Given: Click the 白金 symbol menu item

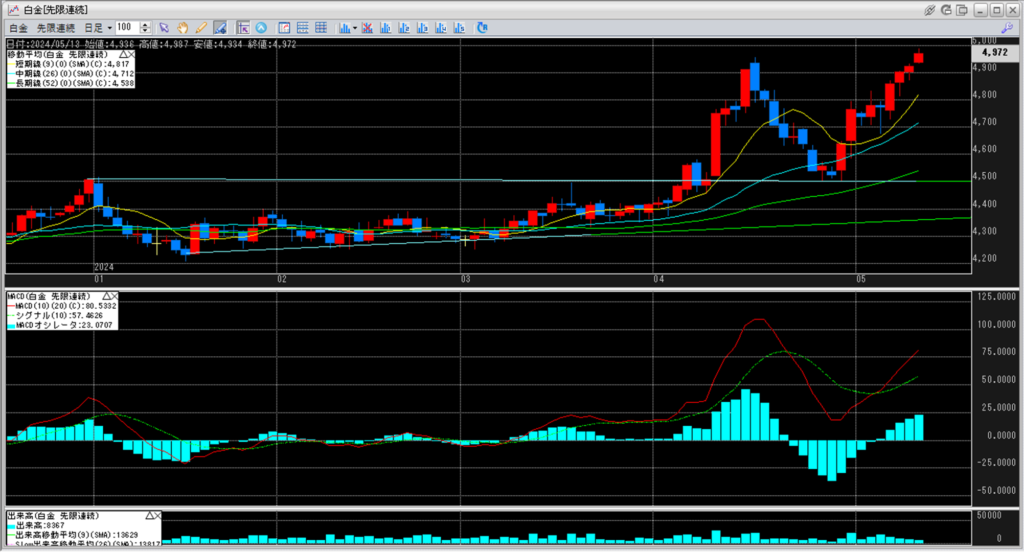Looking at the screenshot, I should [18, 27].
